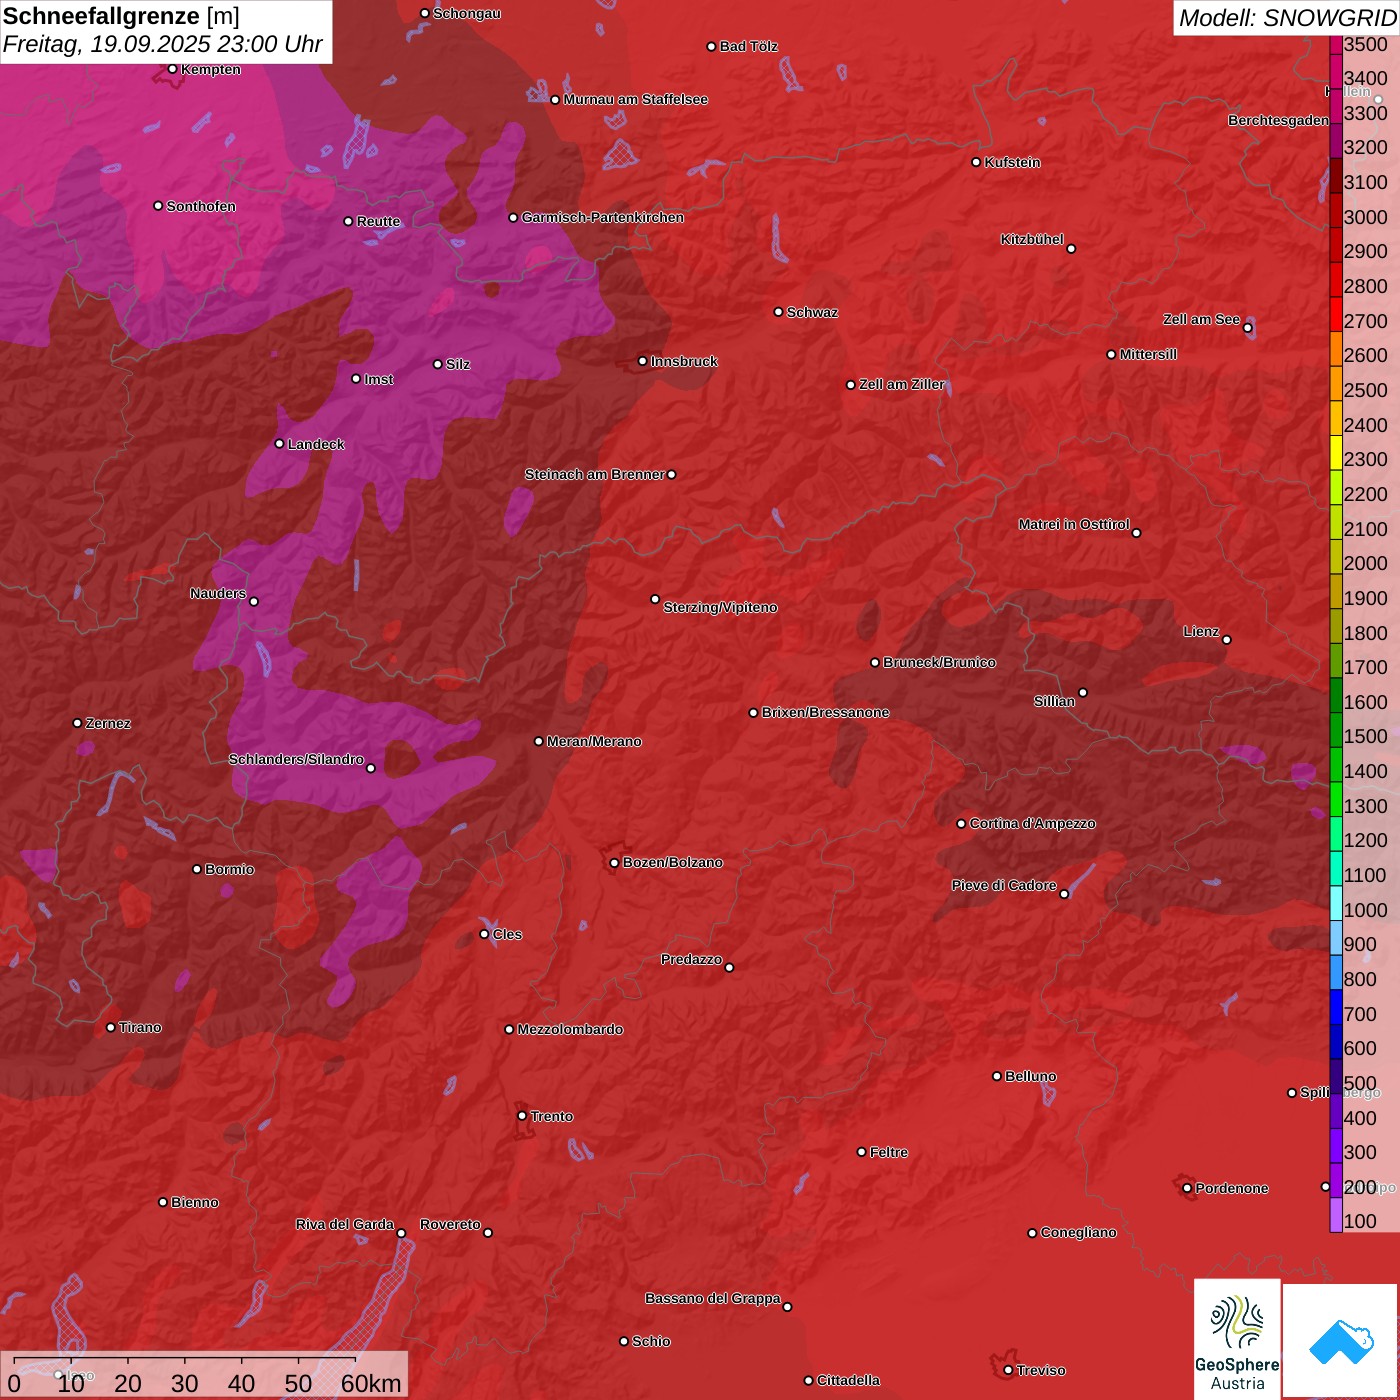Screen dimensions: 1400x1400
Task: Click the Trento city marker
Action: tap(522, 1116)
